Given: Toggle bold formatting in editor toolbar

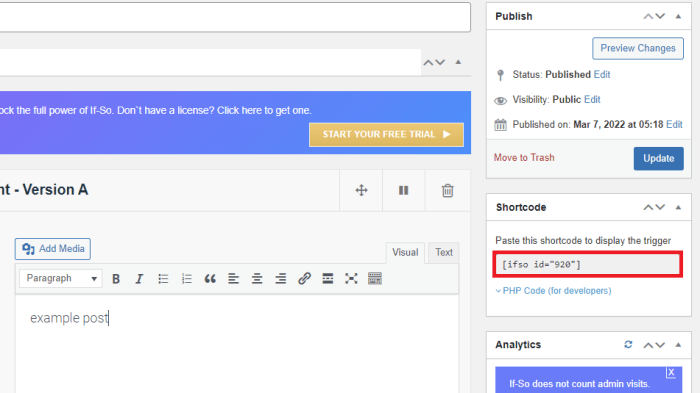Looking at the screenshot, I should (116, 279).
